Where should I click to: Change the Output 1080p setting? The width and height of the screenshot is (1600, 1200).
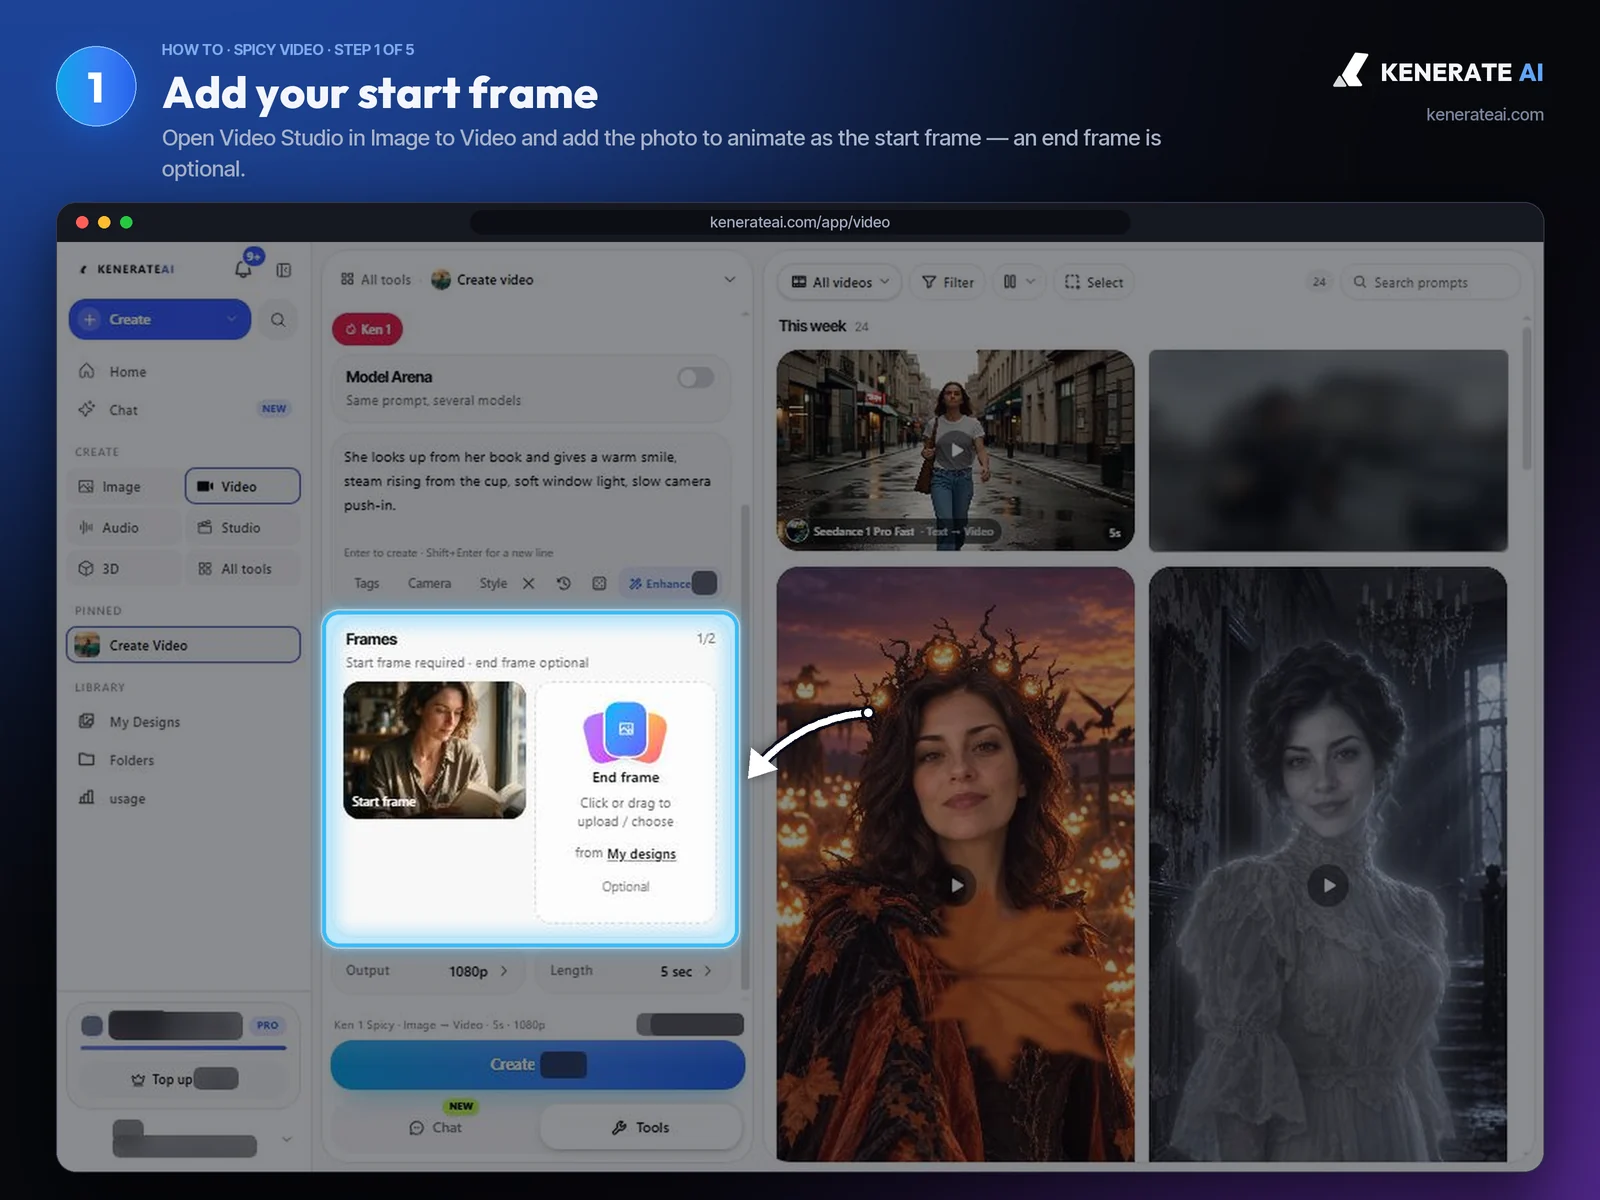coord(428,971)
